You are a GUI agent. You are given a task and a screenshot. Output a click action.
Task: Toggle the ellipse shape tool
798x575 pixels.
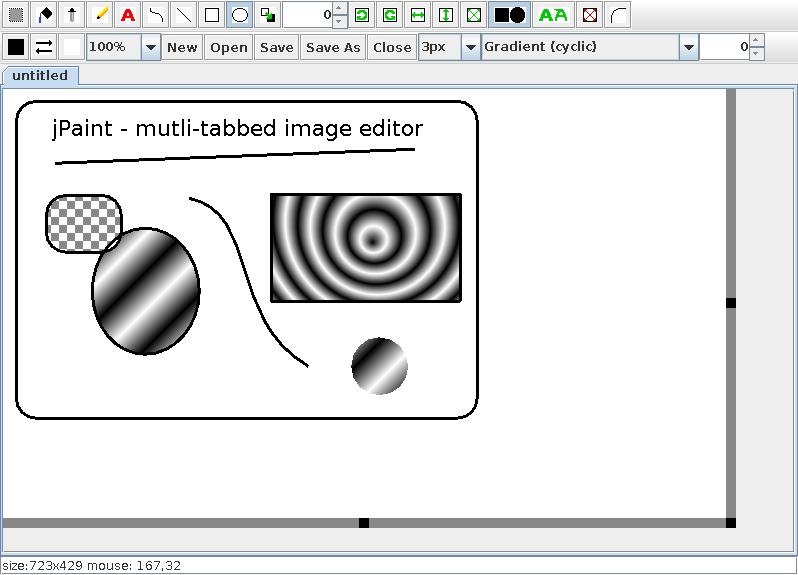240,15
